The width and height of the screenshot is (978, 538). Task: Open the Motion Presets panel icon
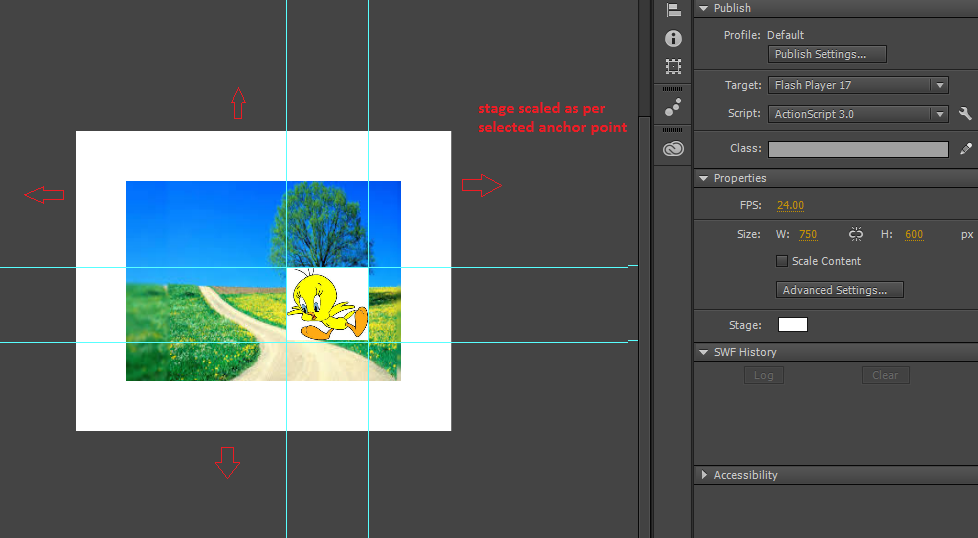672,108
